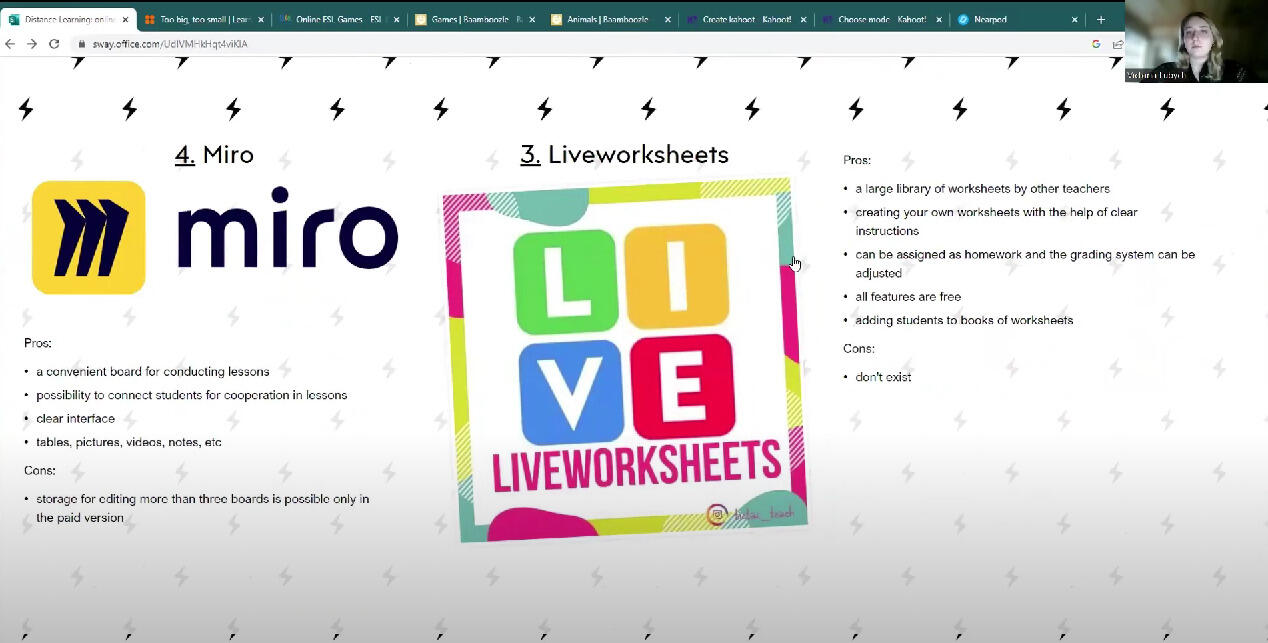Click 'a convenient board for conducting lessons'
Viewport: 1268px width, 643px height.
(x=153, y=371)
